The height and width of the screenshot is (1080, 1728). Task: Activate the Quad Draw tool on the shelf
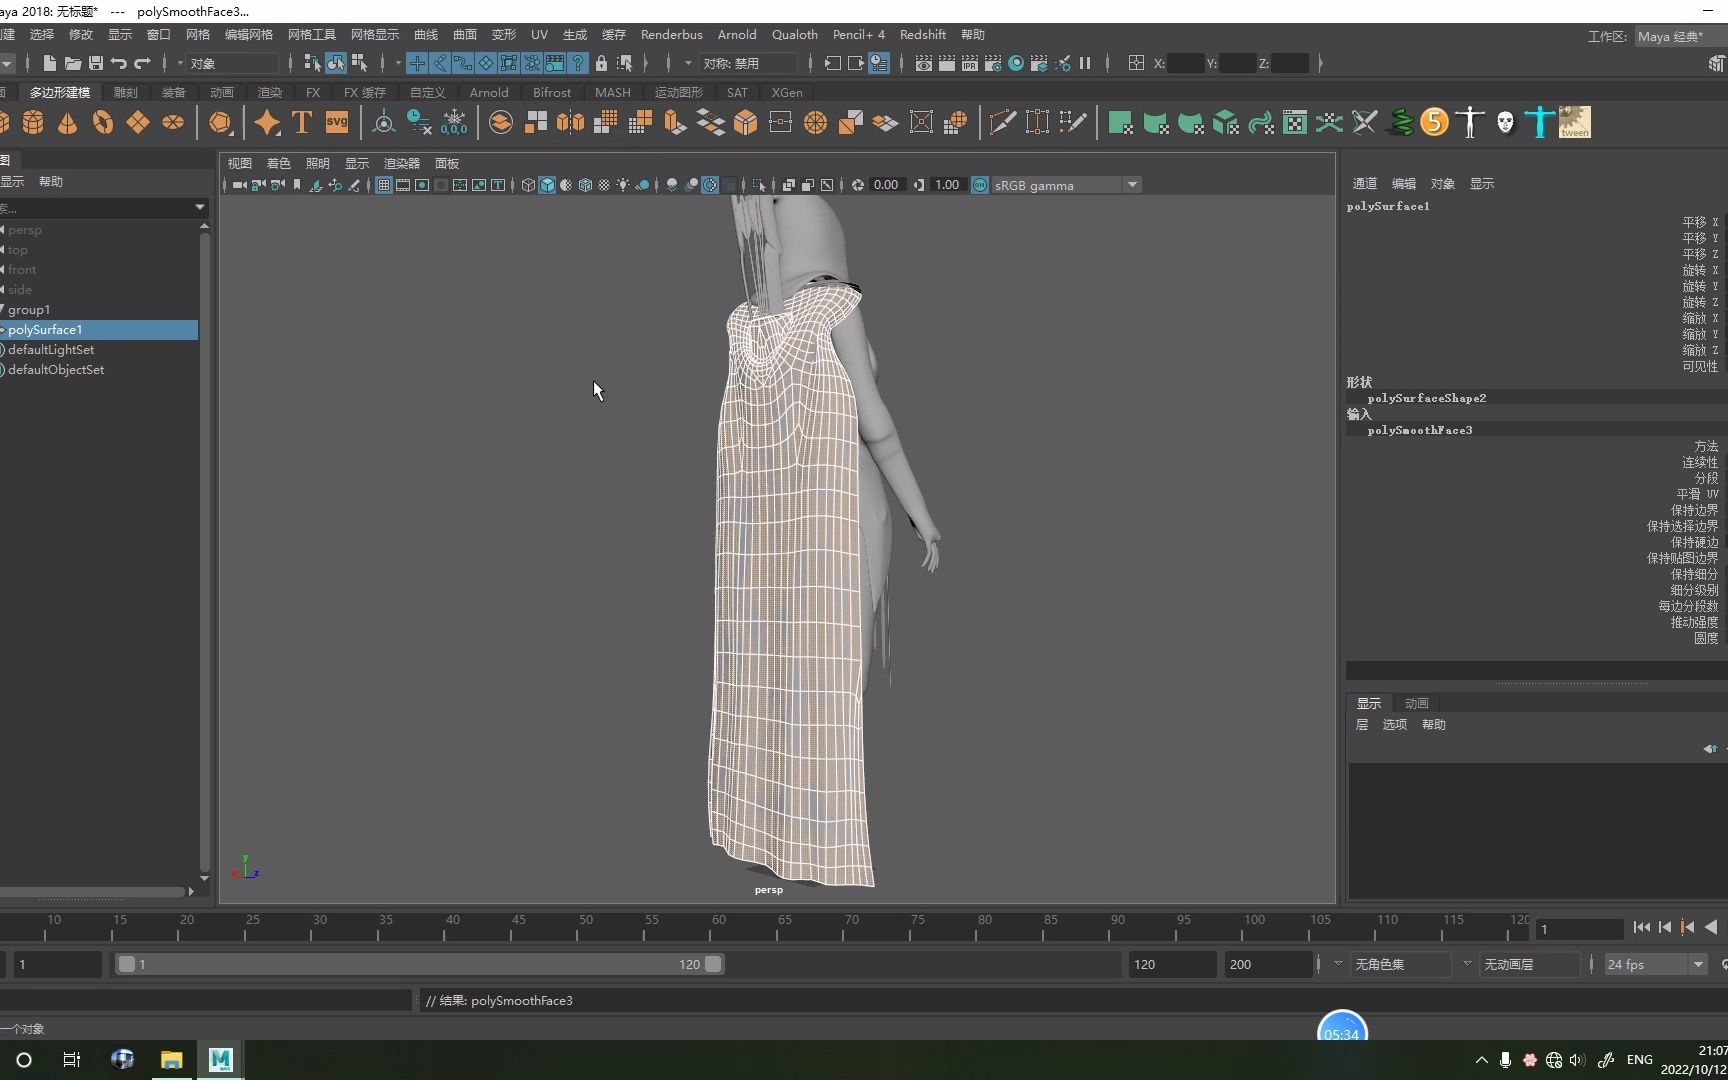(1070, 122)
